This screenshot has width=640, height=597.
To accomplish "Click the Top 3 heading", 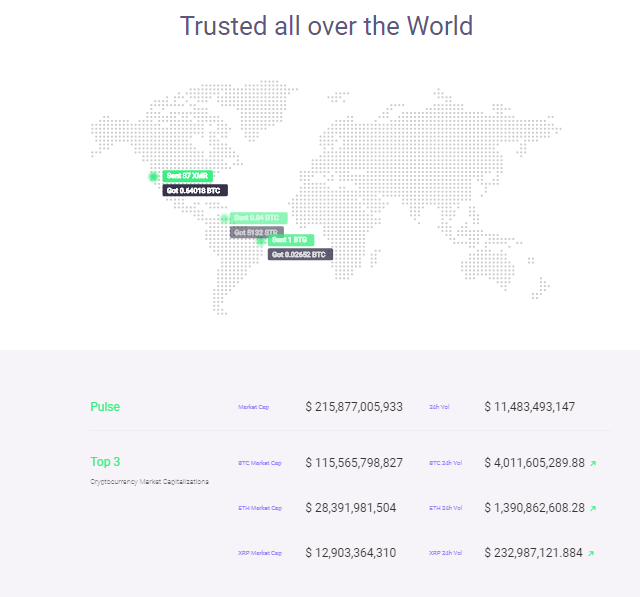I will pyautogui.click(x=105, y=462).
